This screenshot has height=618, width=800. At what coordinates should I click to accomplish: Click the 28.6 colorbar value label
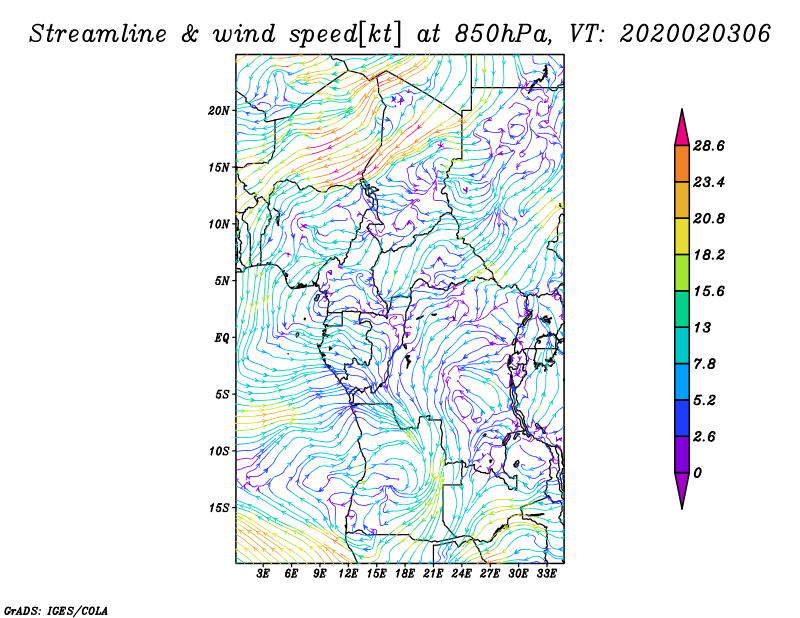click(x=708, y=146)
